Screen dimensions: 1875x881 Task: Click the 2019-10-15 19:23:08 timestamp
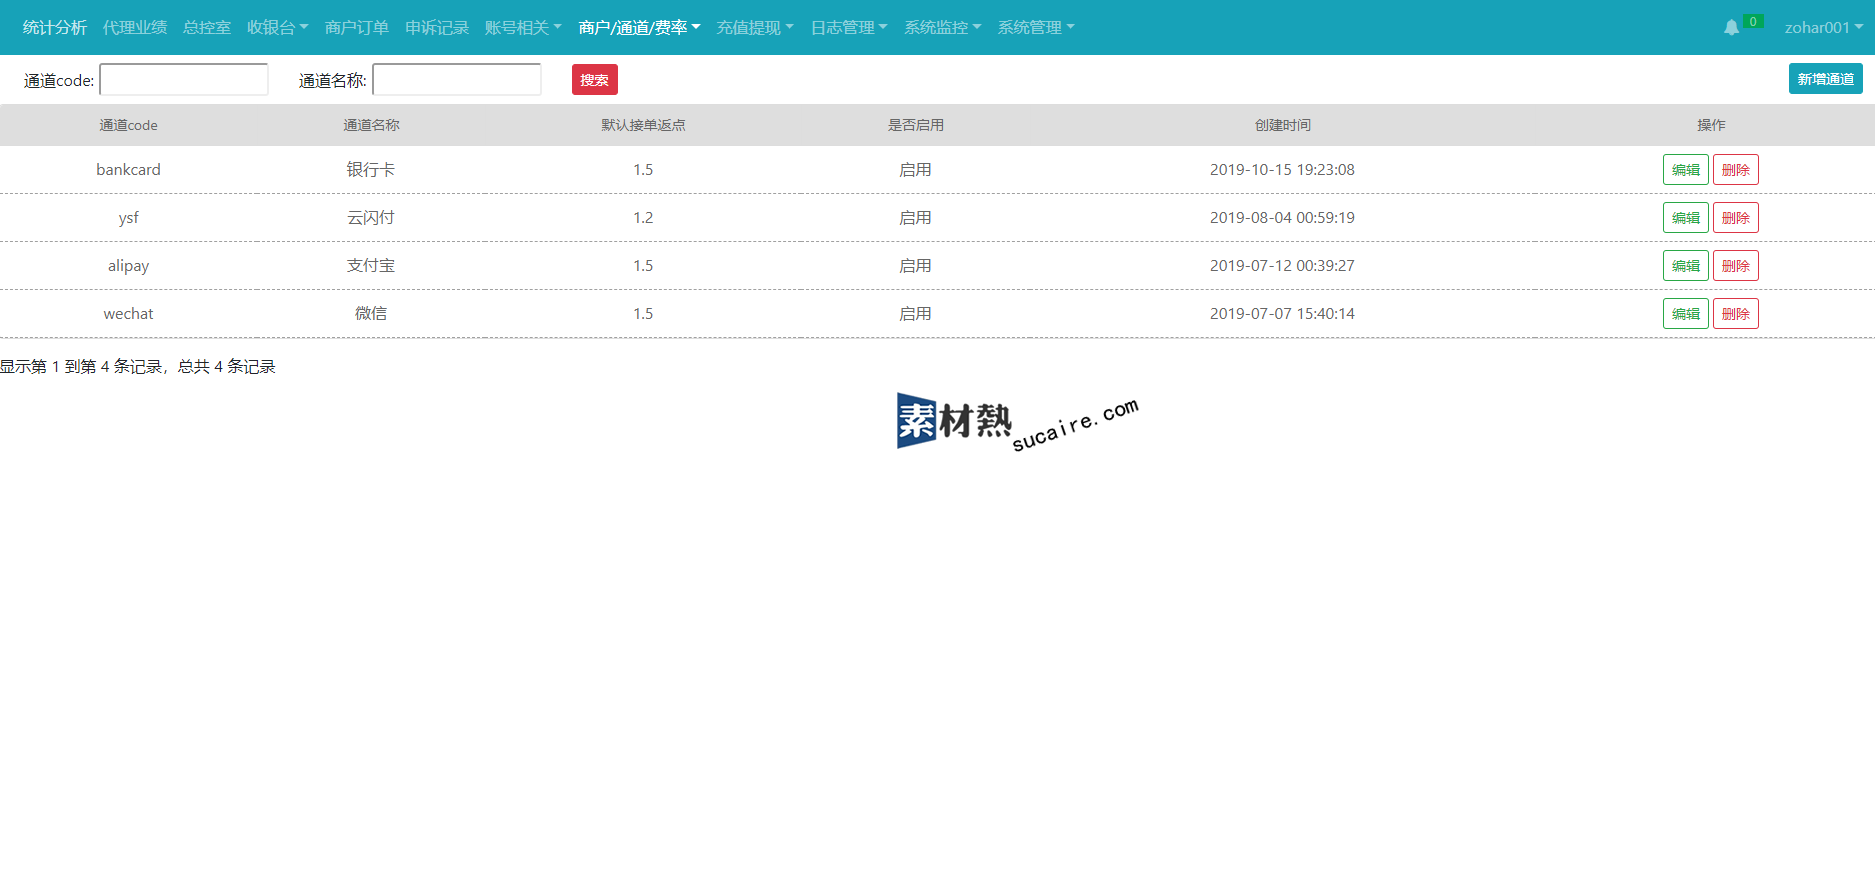point(1282,170)
